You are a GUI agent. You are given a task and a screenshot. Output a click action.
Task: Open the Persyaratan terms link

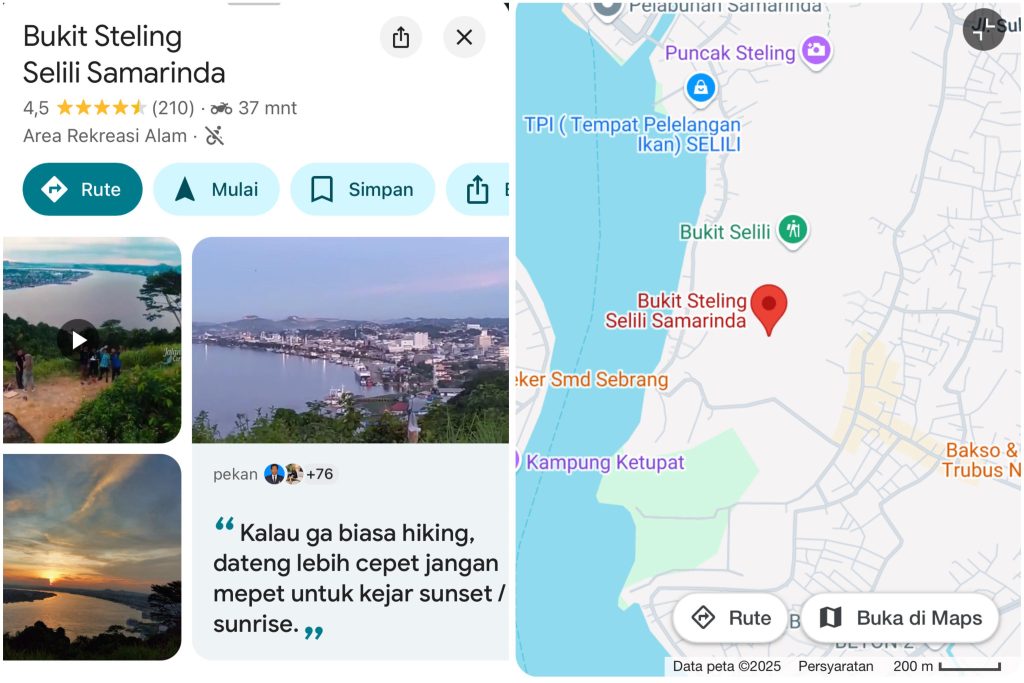(835, 666)
